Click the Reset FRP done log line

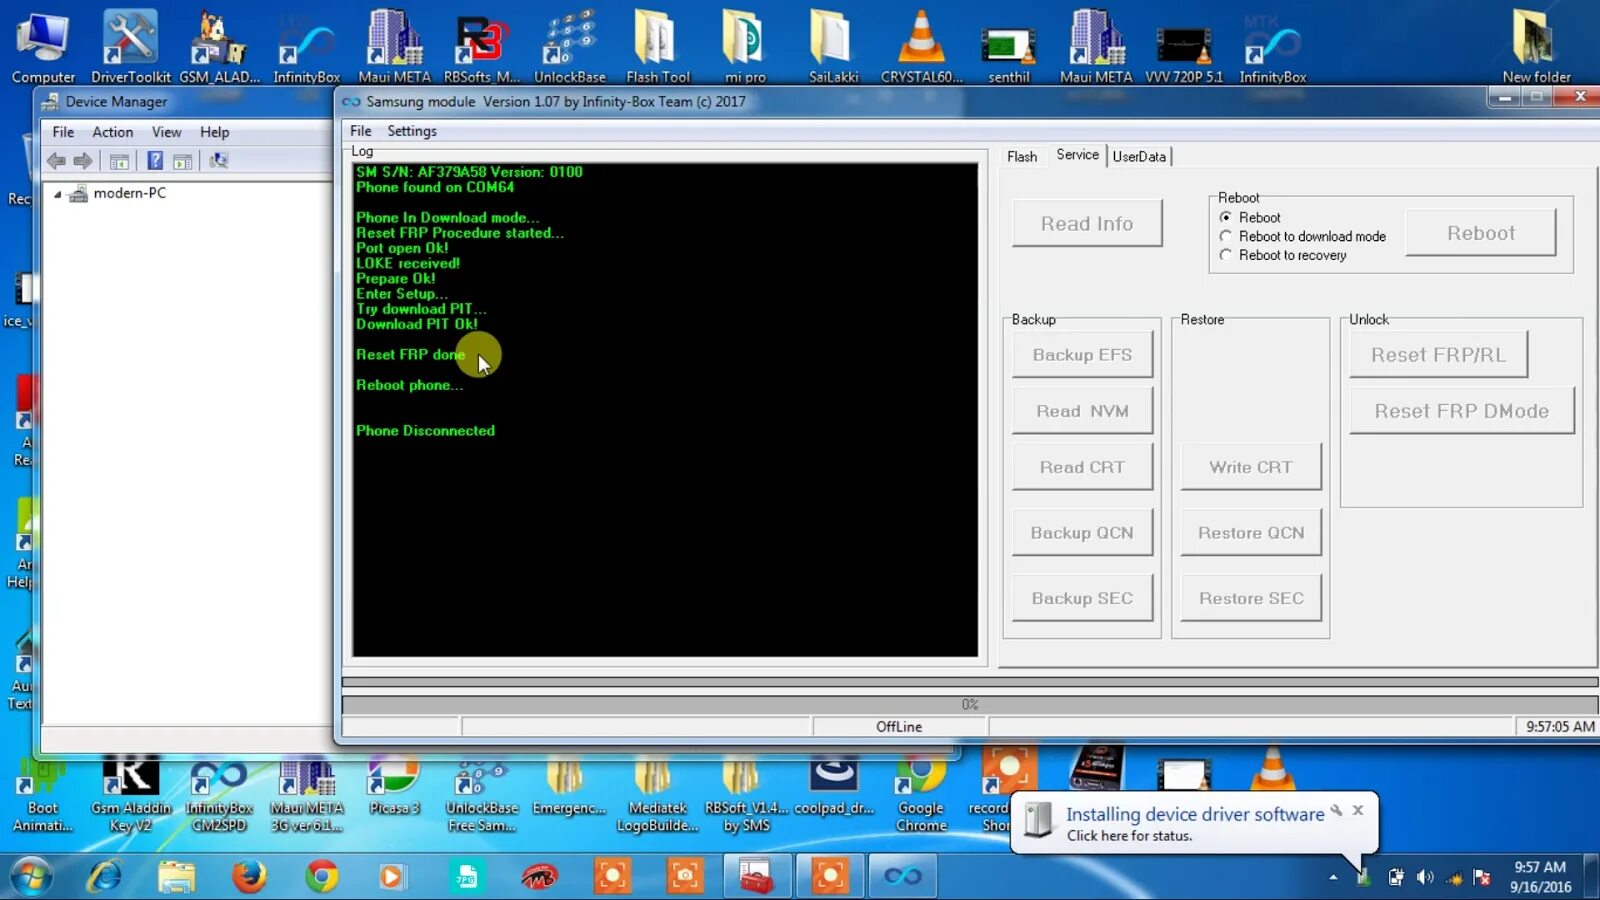coord(410,355)
